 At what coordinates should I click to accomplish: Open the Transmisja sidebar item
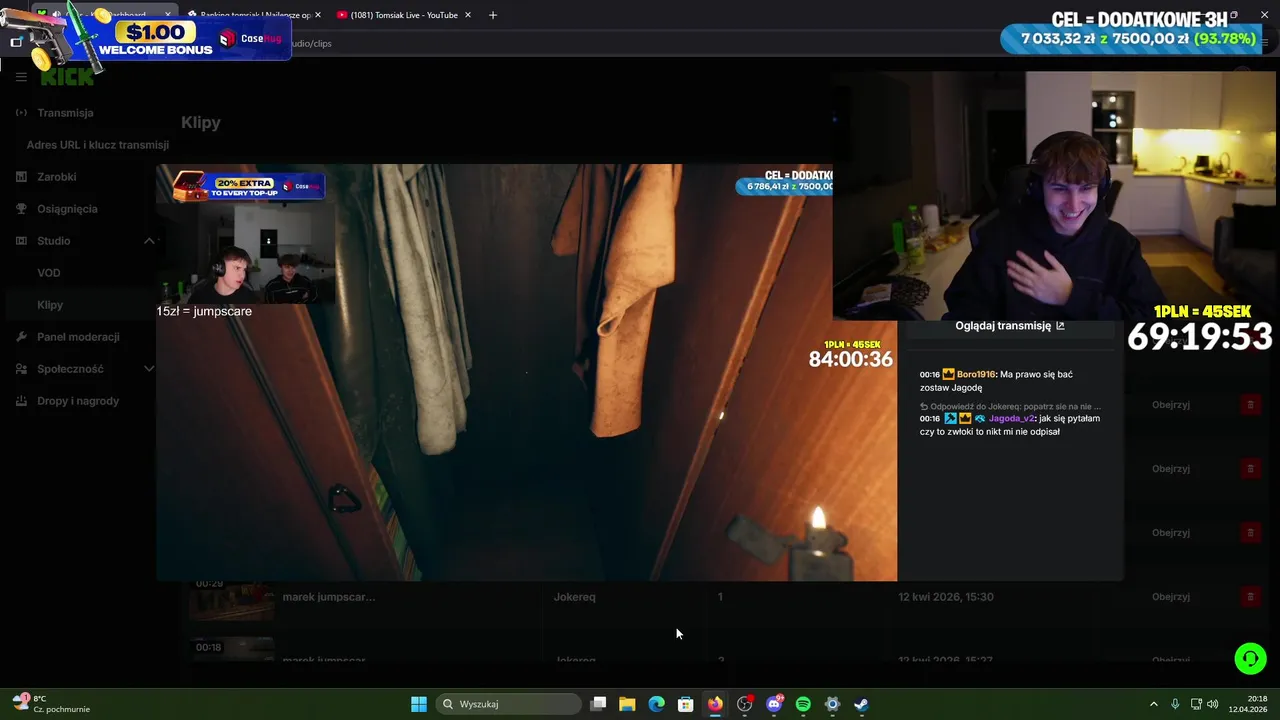[x=65, y=113]
